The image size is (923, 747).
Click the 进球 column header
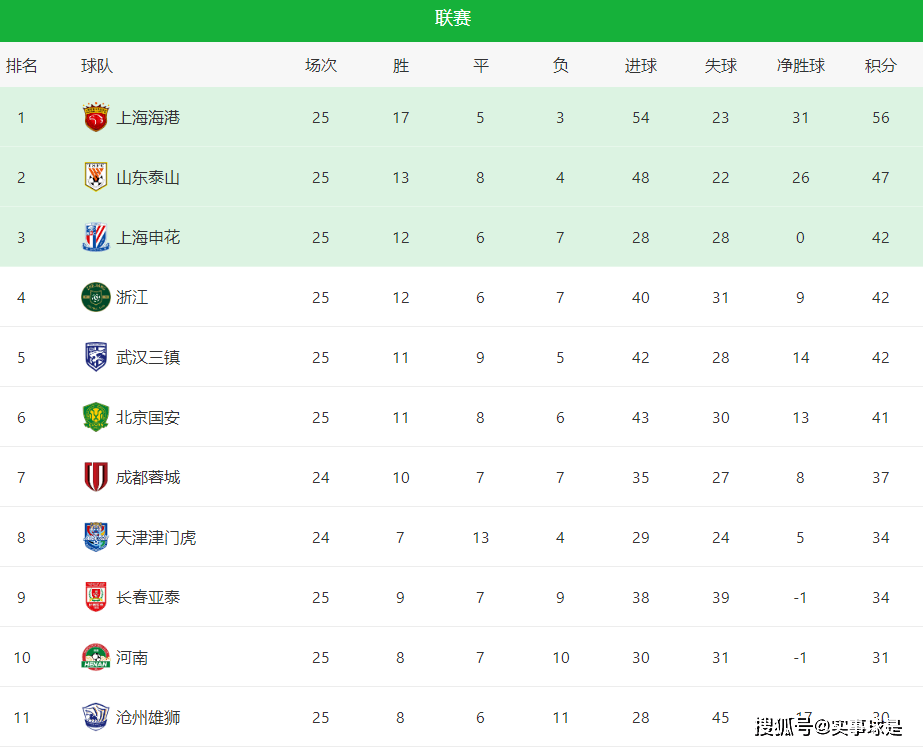point(640,65)
